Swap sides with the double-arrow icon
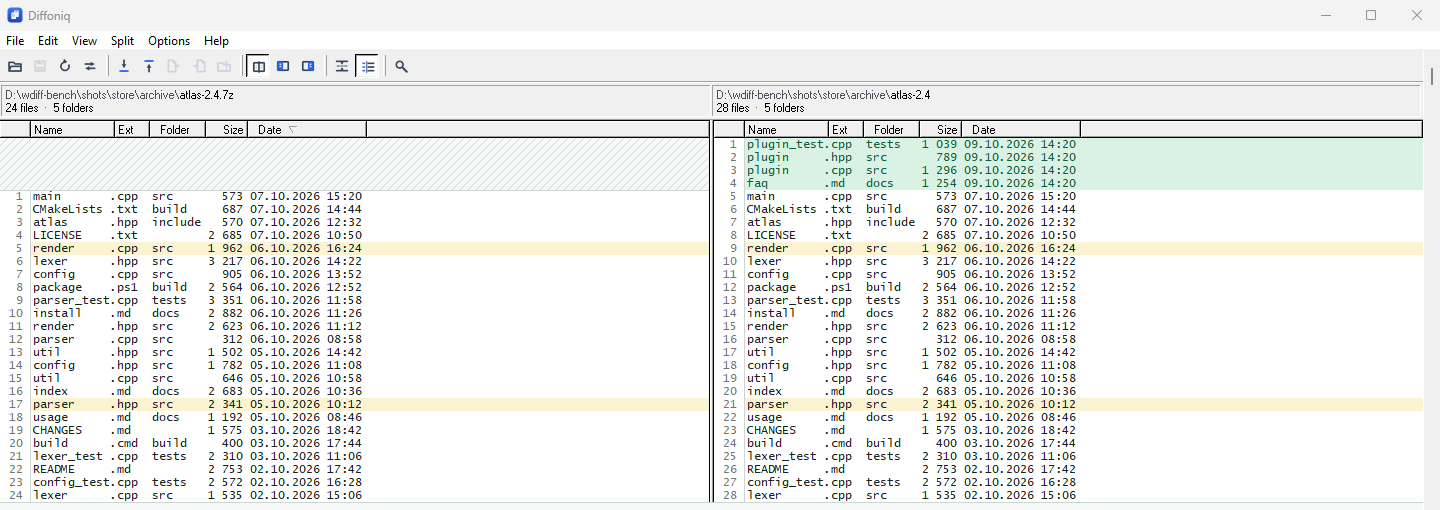1440x510 pixels. tap(90, 66)
